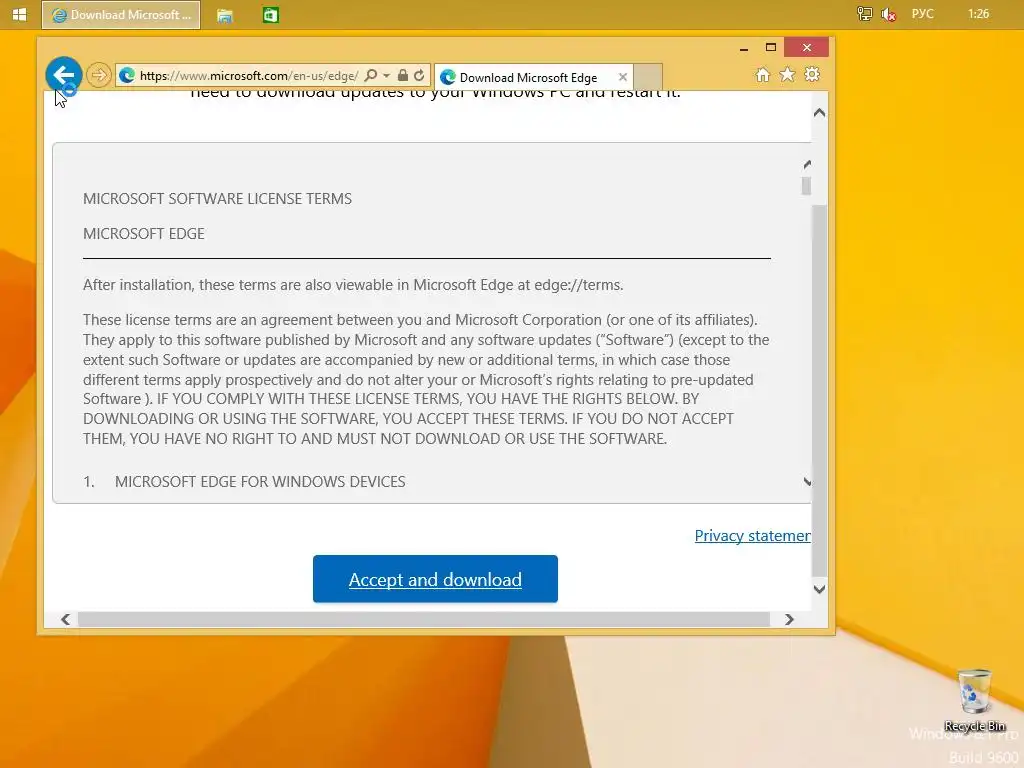Click page scrollbar down arrow
The width and height of the screenshot is (1024, 768).
[x=820, y=589]
